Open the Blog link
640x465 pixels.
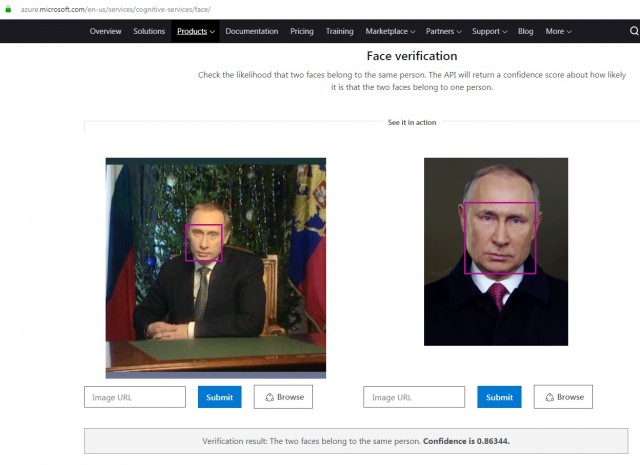tap(525, 31)
